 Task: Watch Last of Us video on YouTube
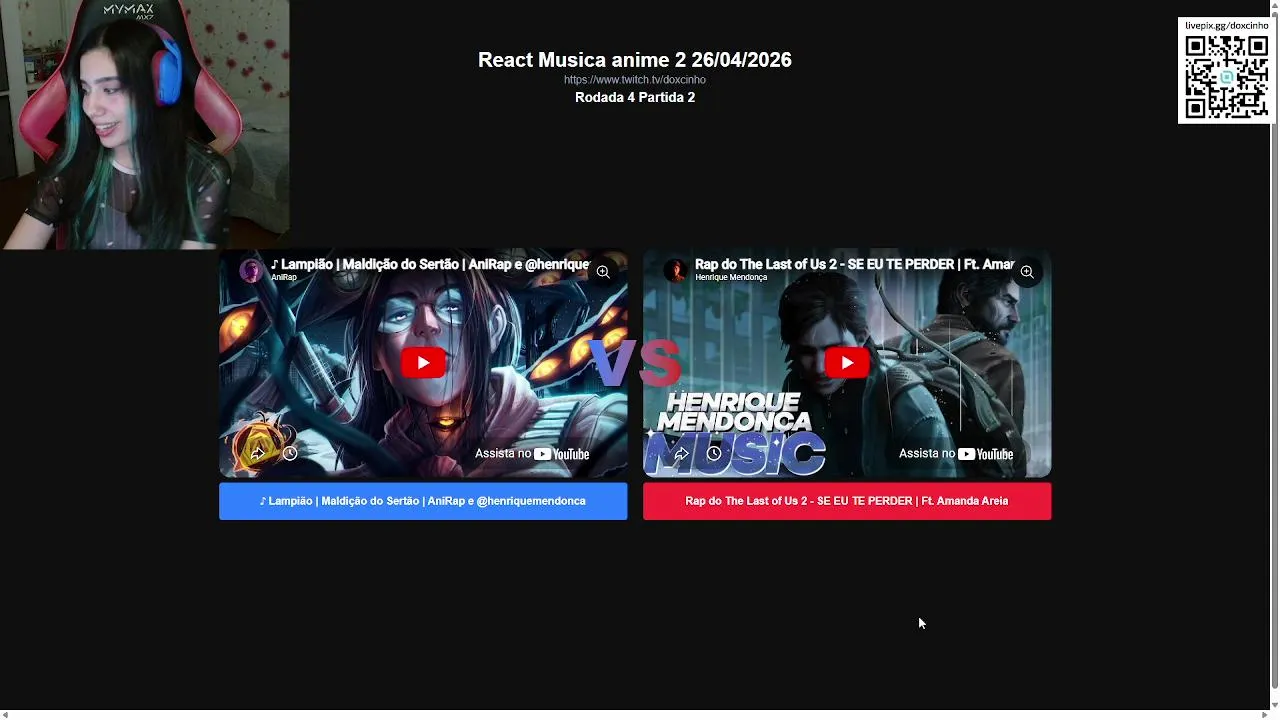click(956, 454)
